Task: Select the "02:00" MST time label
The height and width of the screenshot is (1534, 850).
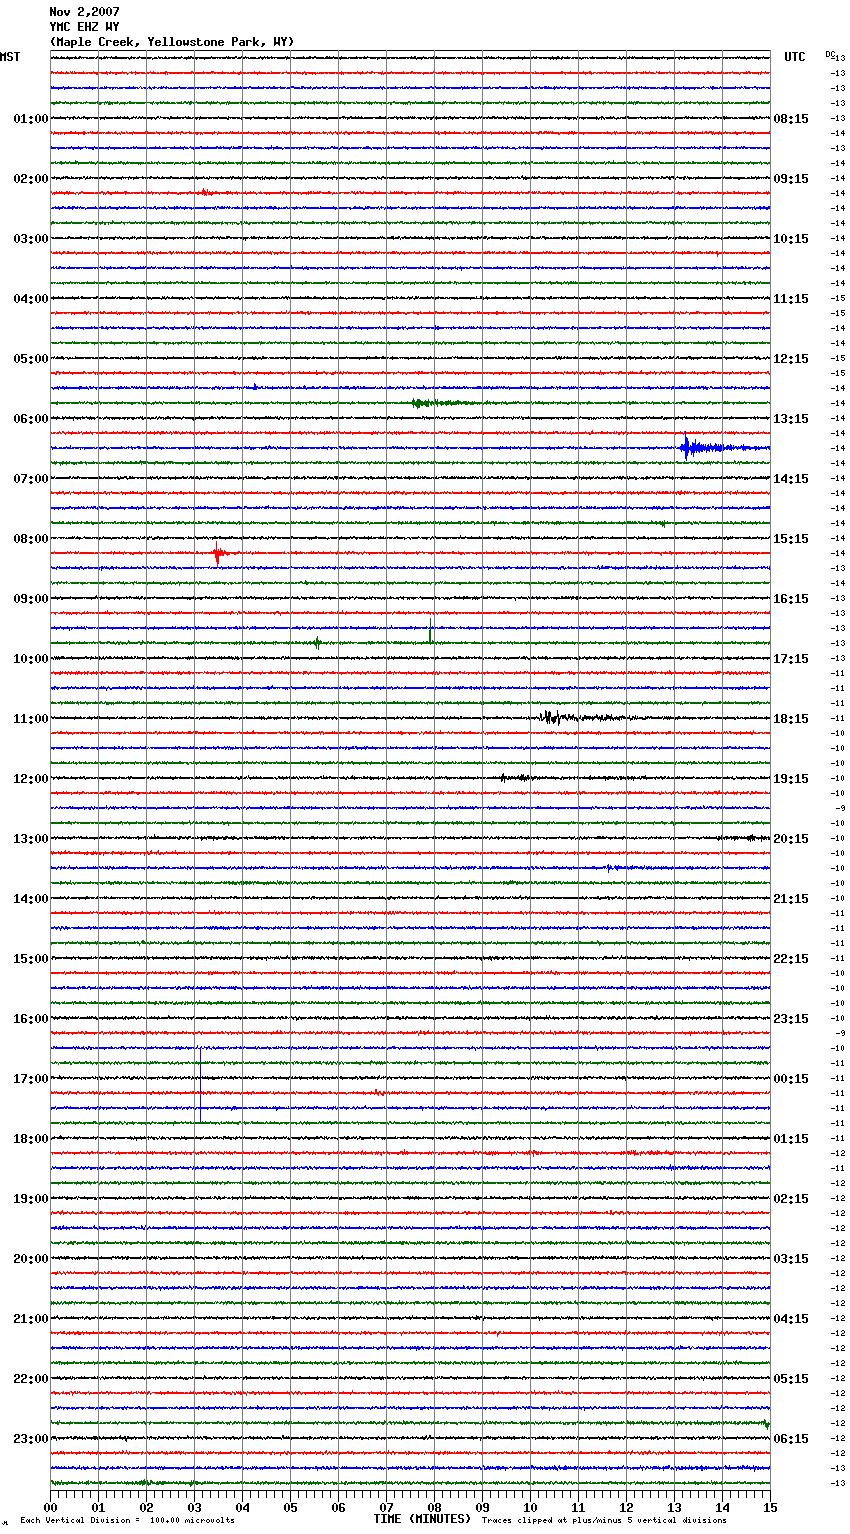Action: [x=30, y=179]
